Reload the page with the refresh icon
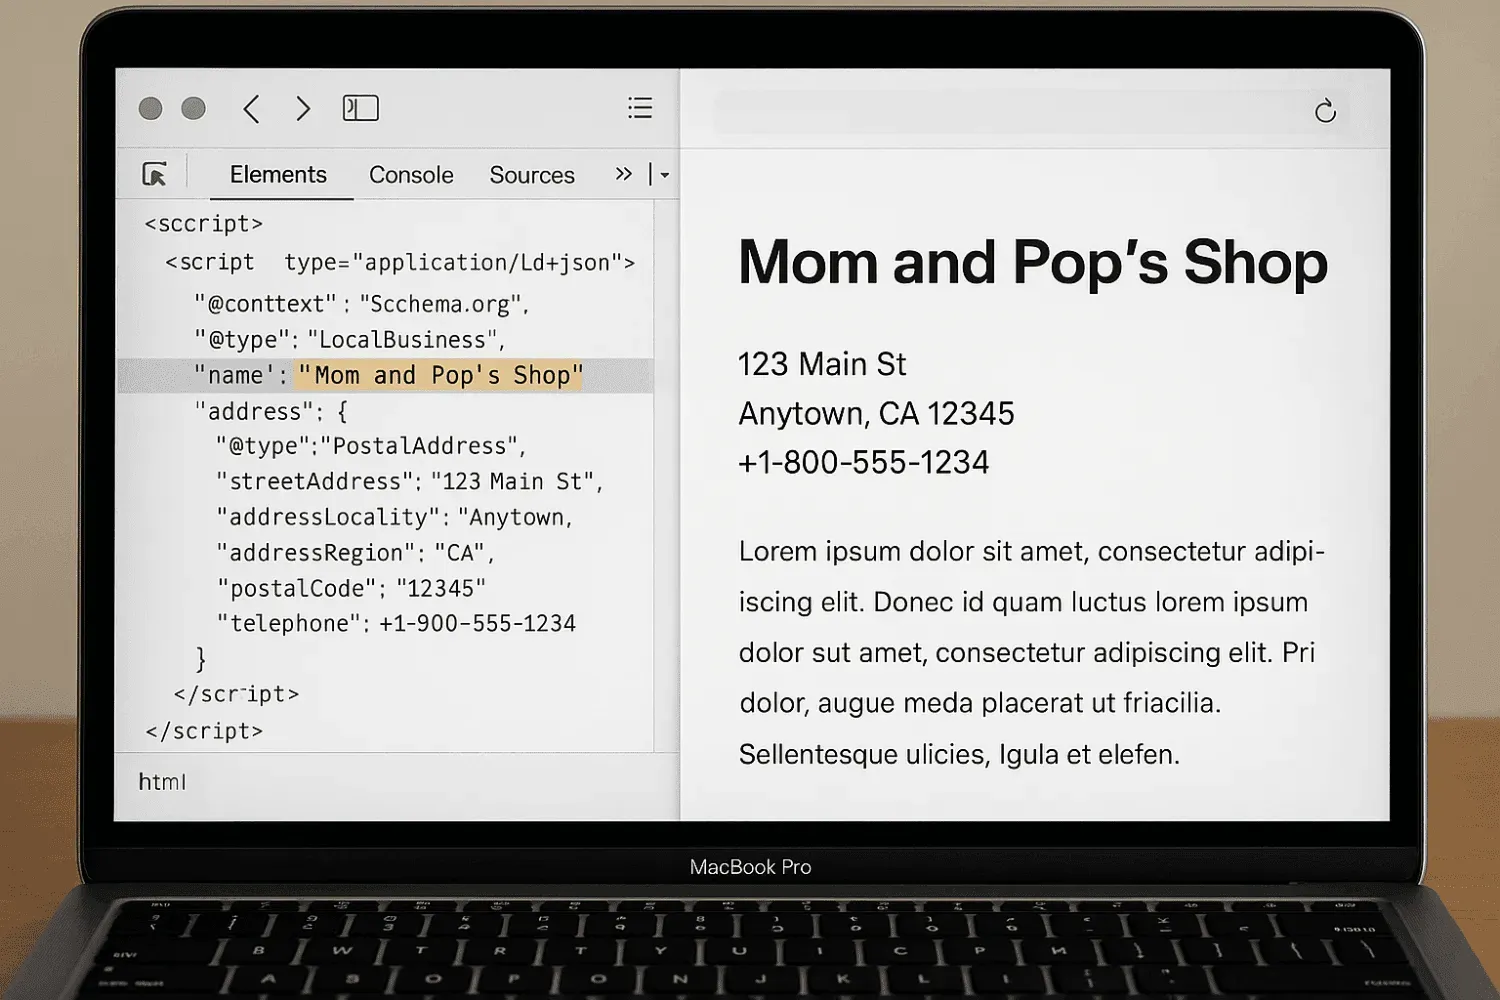The image size is (1500, 1000). (1325, 111)
